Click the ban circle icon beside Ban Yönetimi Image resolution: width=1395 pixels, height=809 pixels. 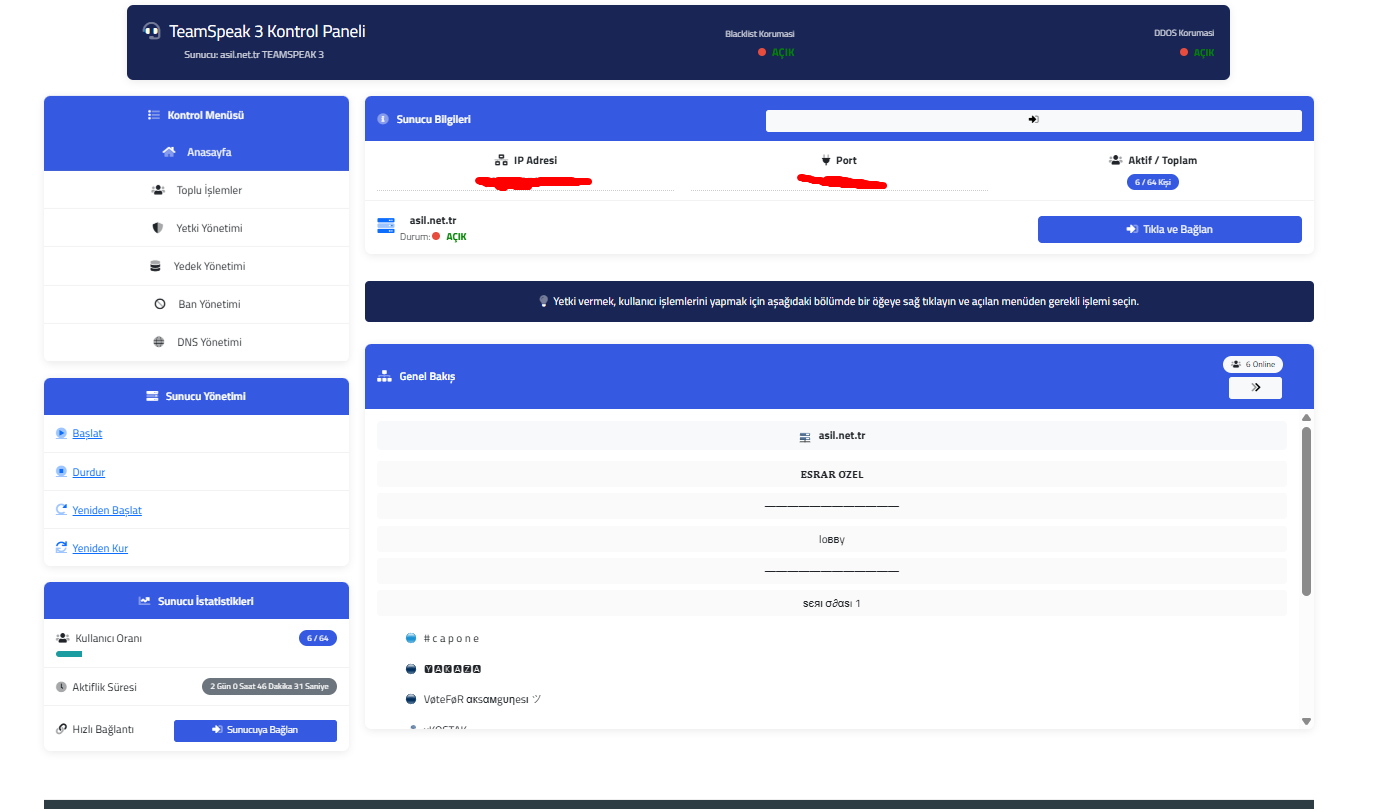pyautogui.click(x=160, y=304)
